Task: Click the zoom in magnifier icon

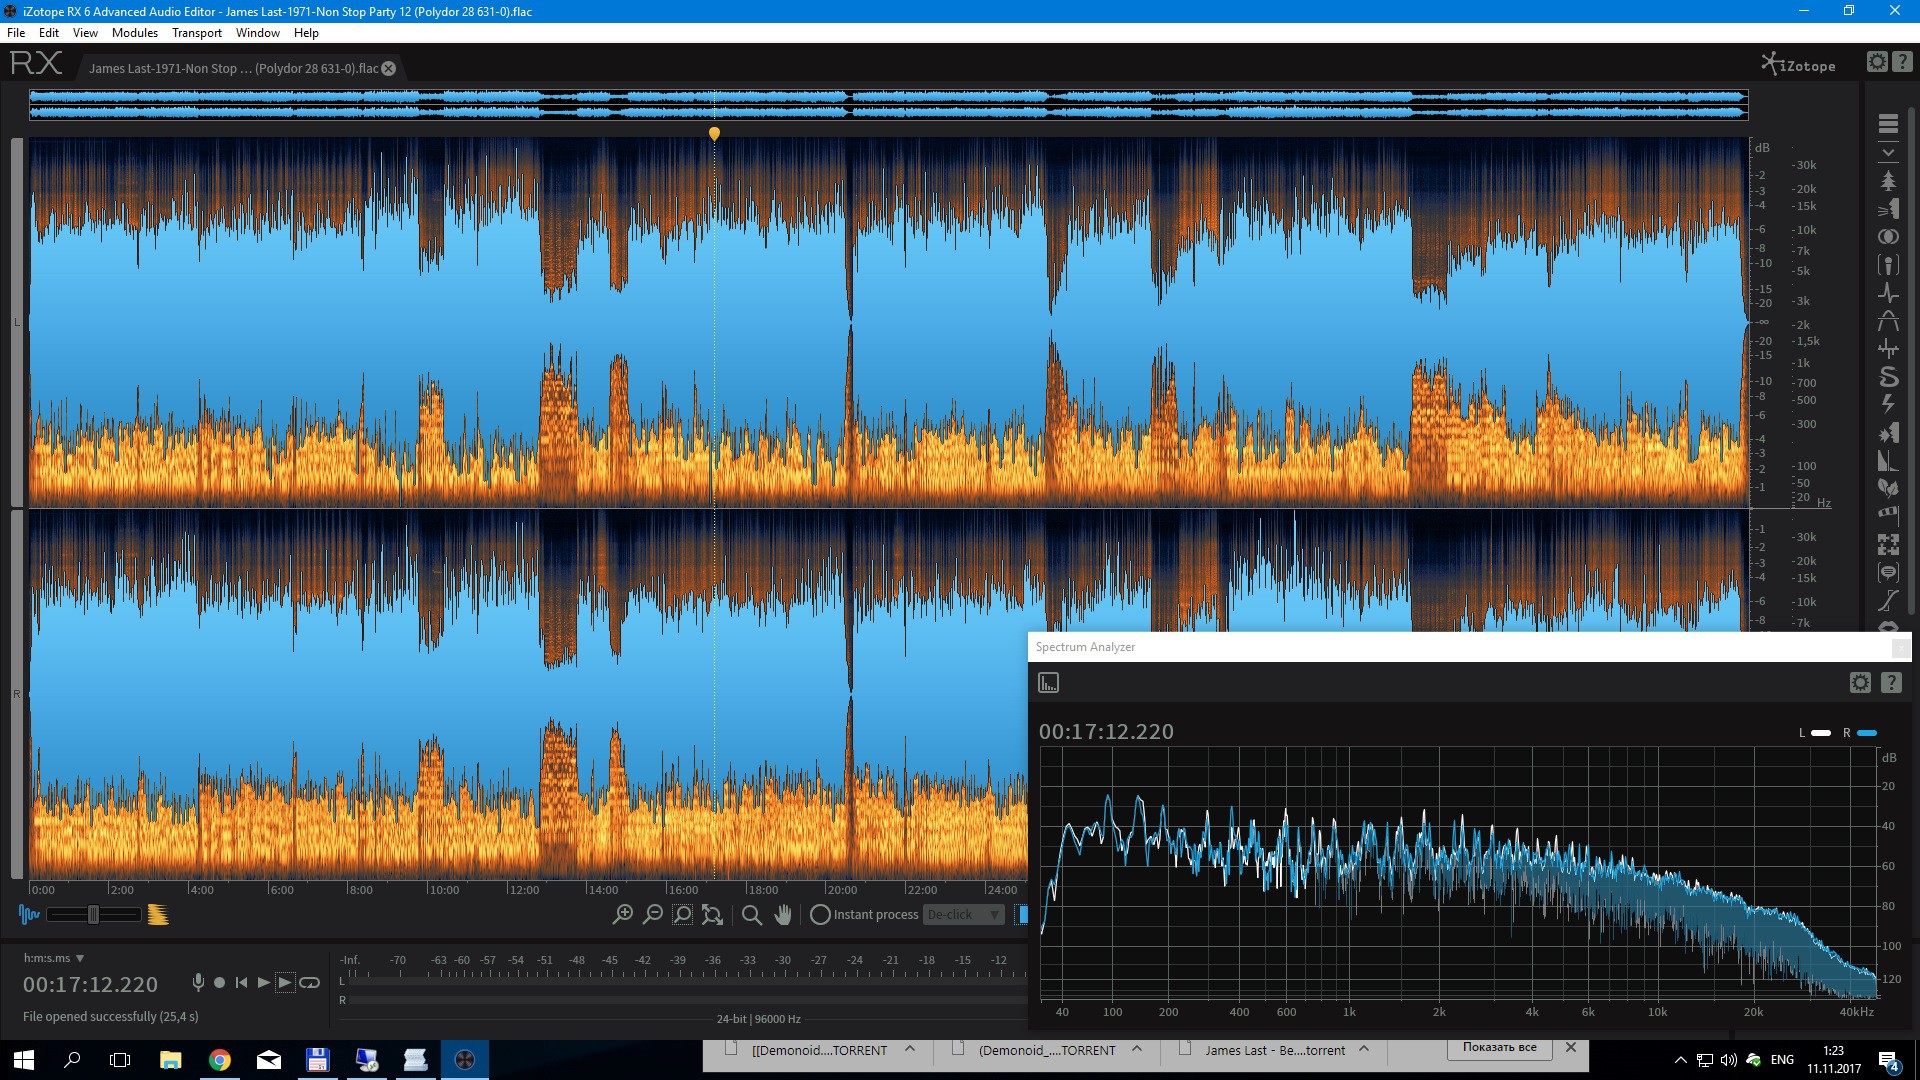Action: (623, 914)
